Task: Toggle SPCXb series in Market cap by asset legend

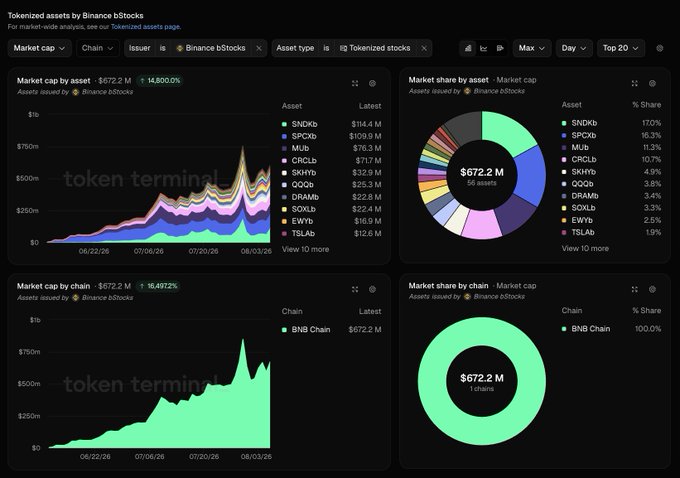Action: [299, 136]
